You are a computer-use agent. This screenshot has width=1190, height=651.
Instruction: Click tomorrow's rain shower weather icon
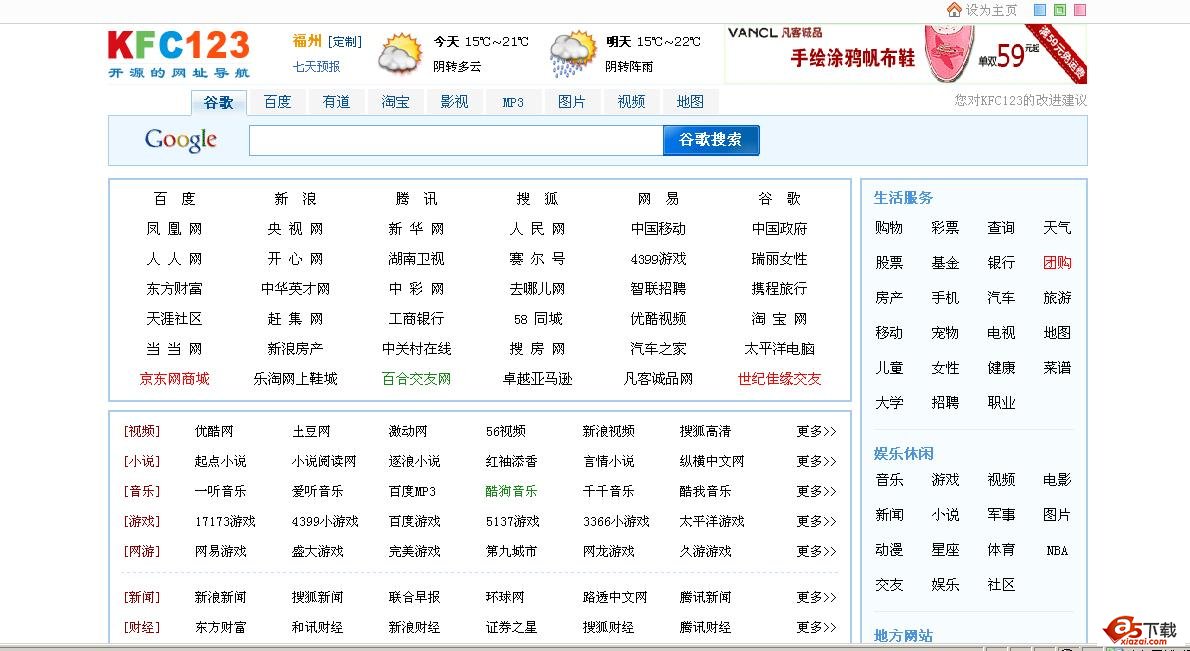[x=573, y=53]
